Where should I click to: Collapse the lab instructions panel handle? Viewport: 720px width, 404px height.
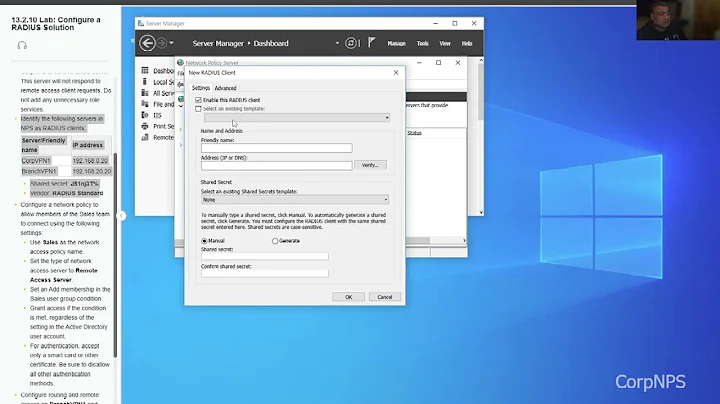[122, 215]
